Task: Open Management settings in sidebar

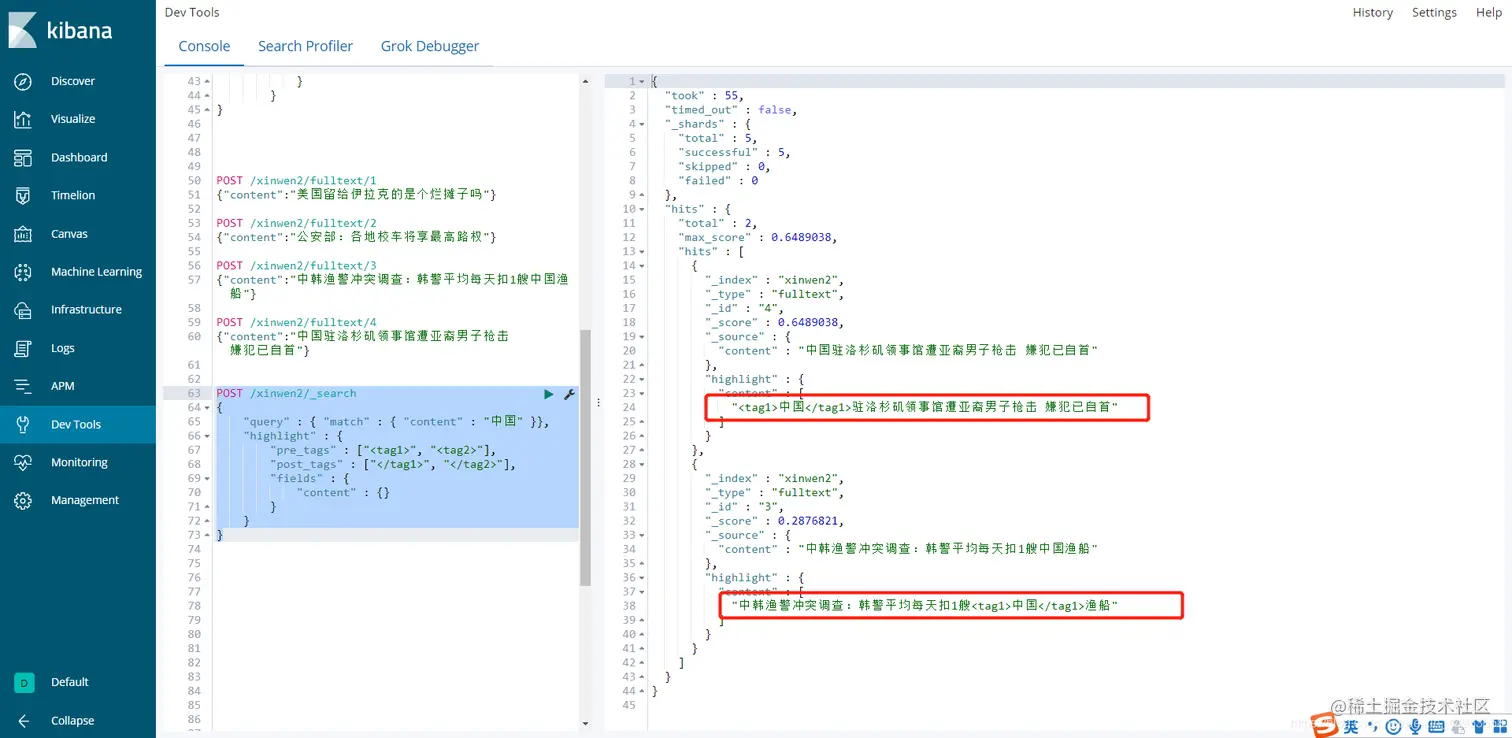Action: point(78,501)
